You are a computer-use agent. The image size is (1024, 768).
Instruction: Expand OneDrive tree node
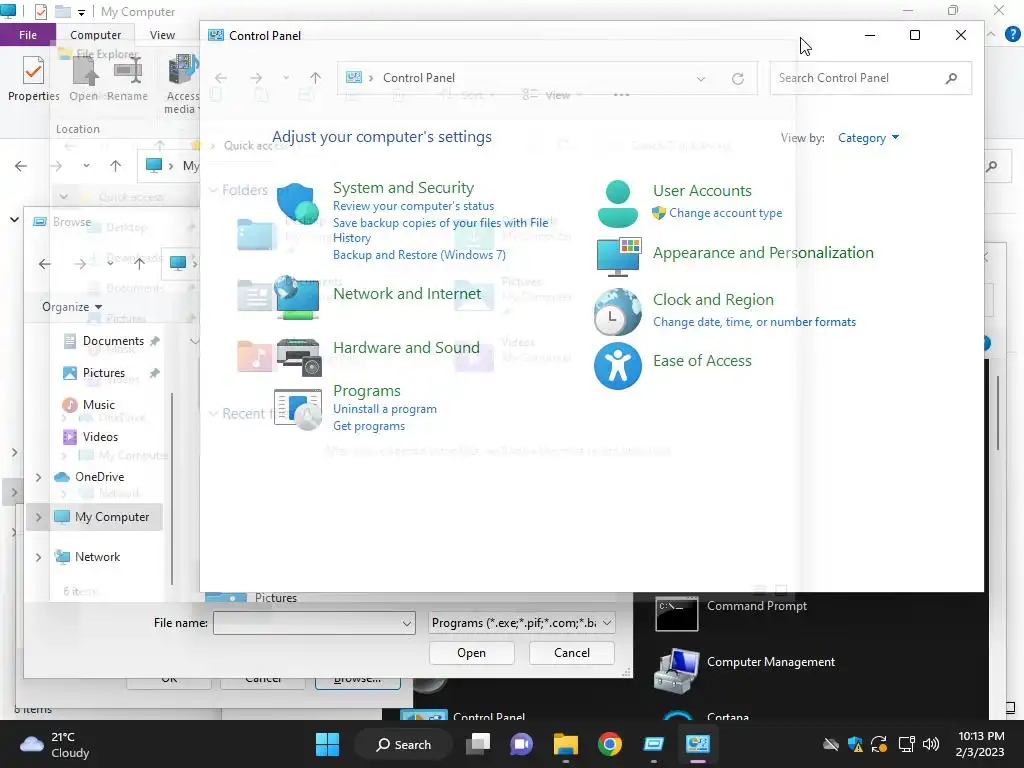coord(39,477)
